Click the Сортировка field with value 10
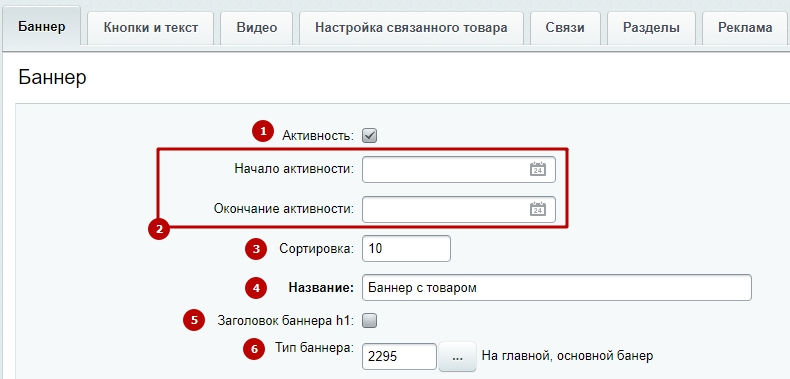The height and width of the screenshot is (379, 790). tap(406, 248)
